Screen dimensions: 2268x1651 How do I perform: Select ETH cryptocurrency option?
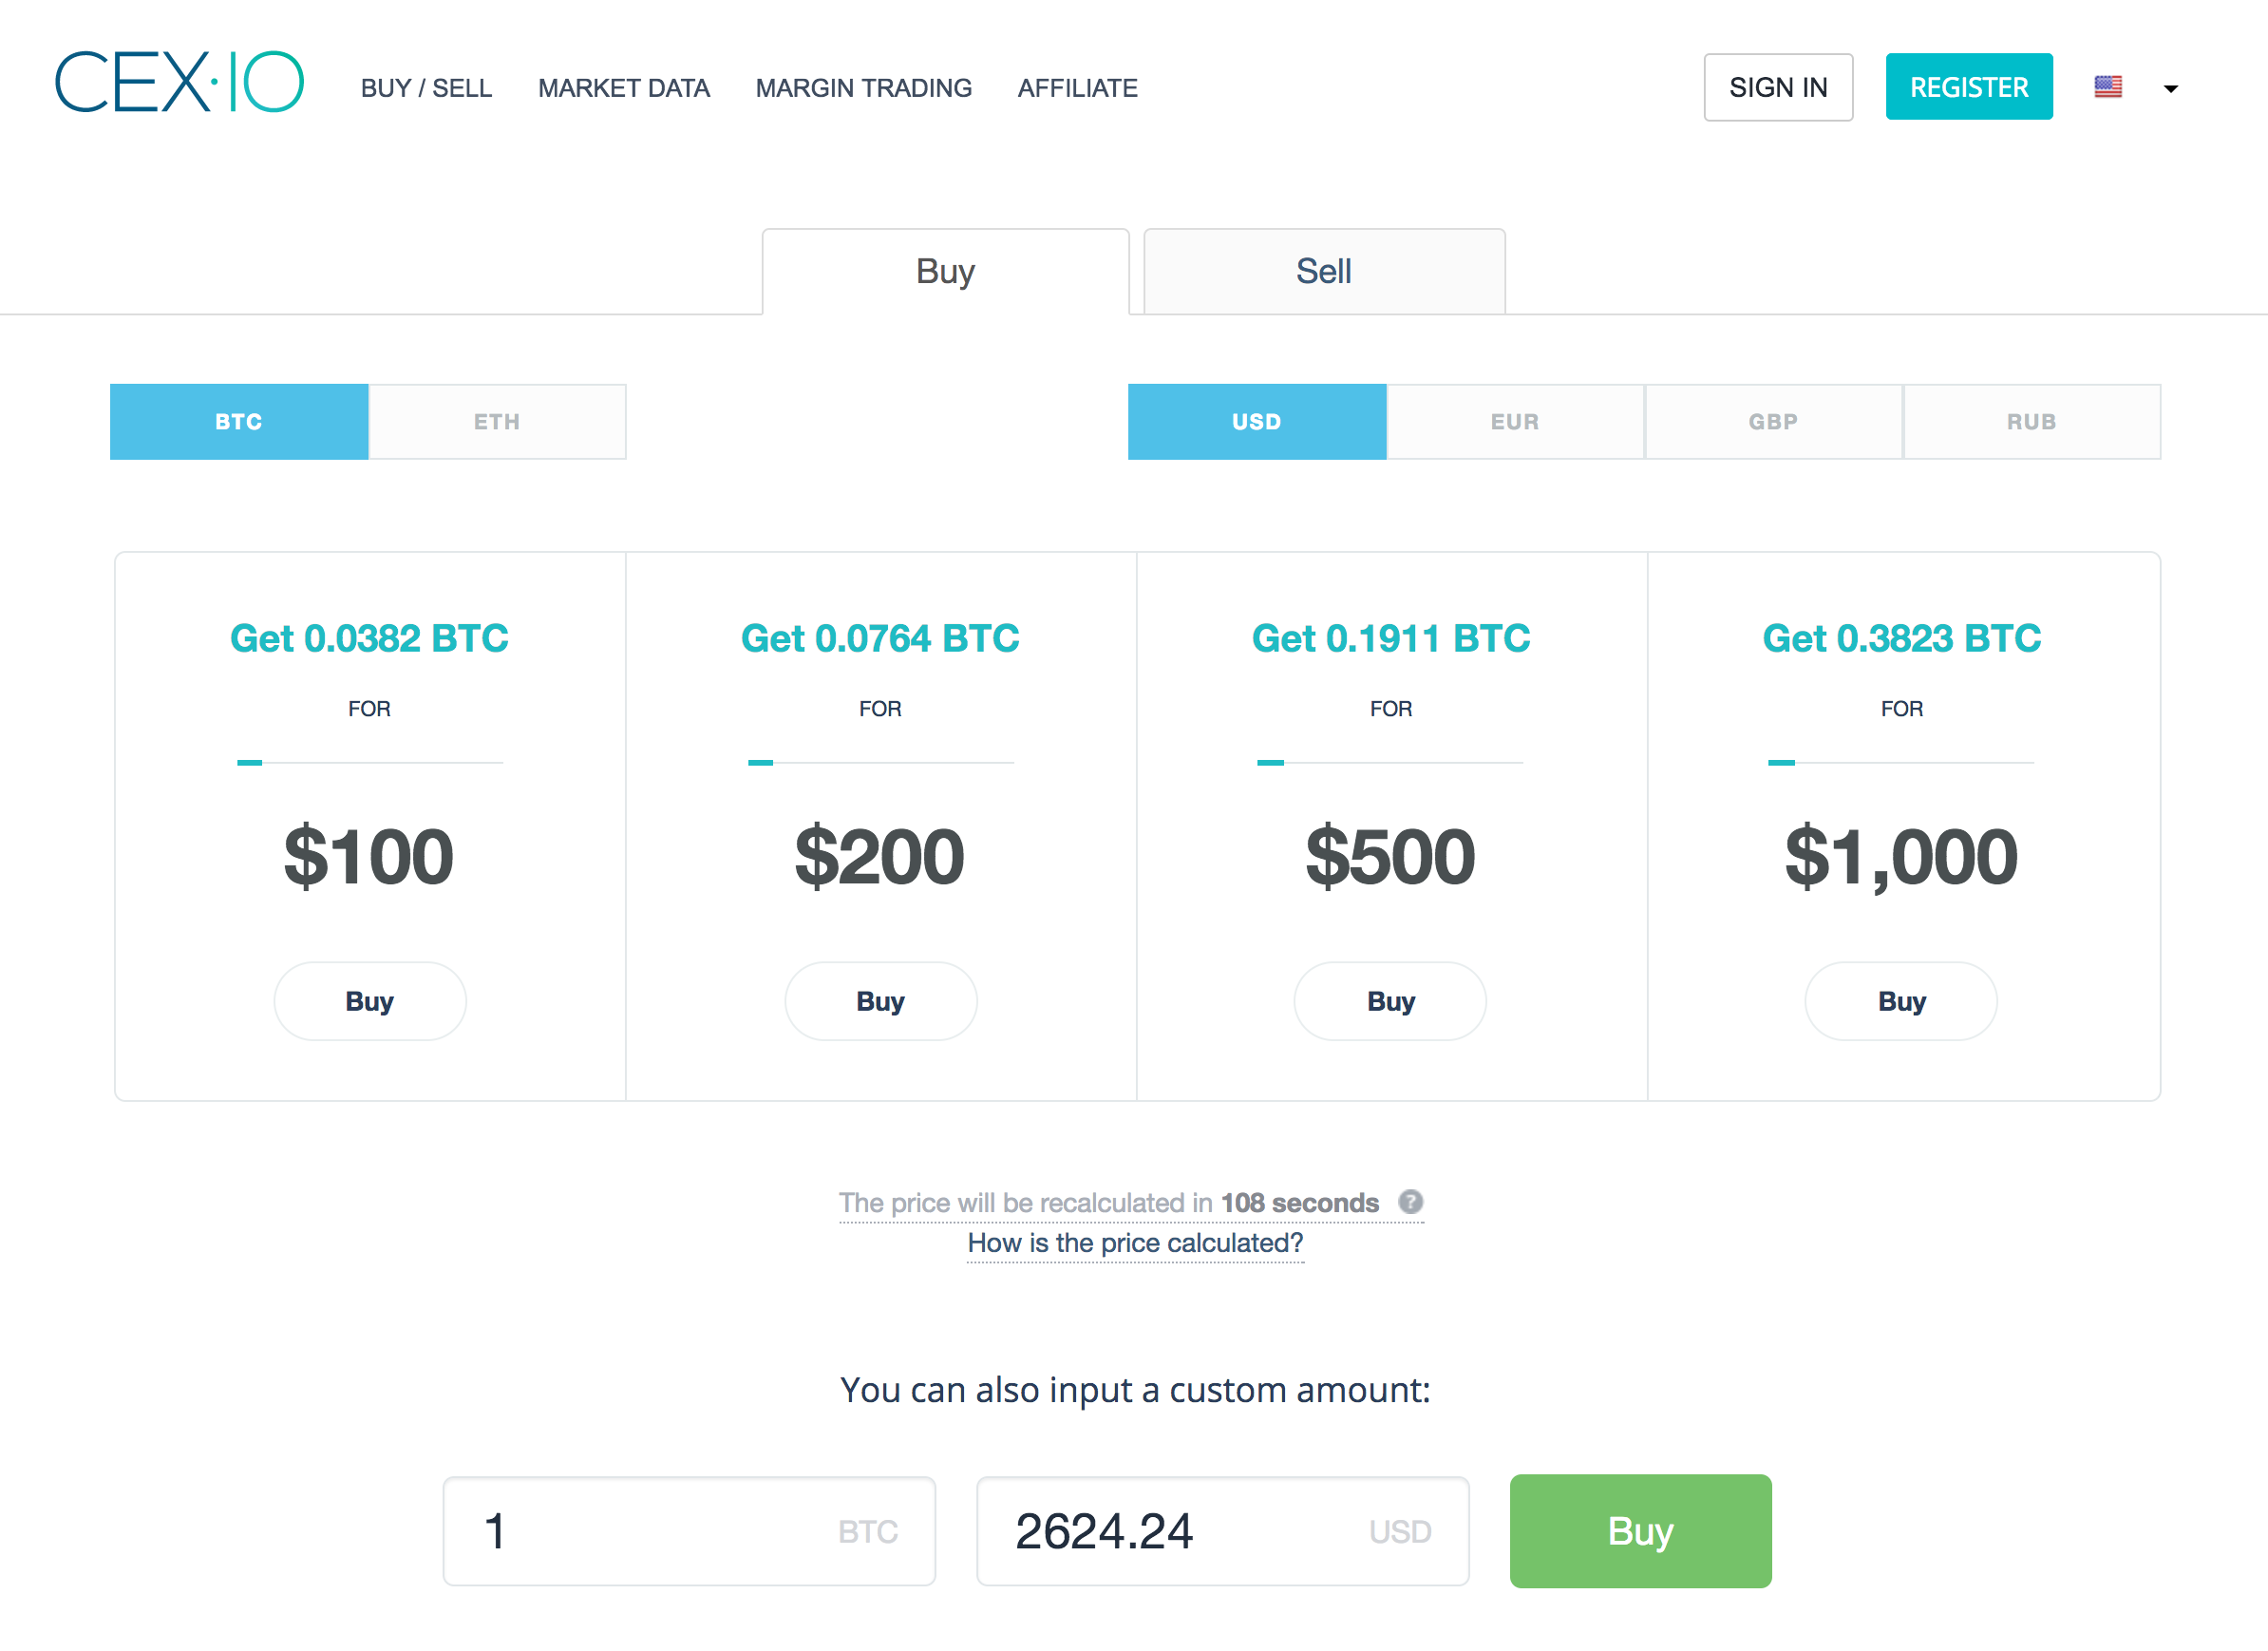click(x=497, y=422)
